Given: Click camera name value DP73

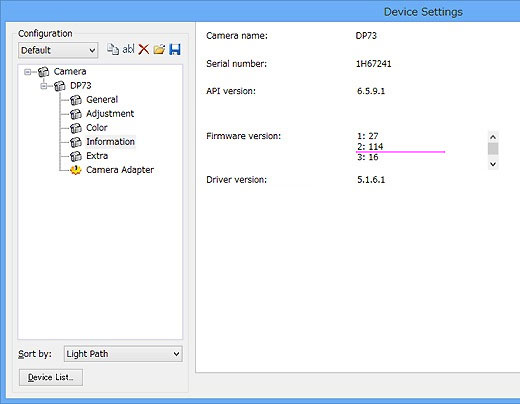Looking at the screenshot, I should 366,36.
